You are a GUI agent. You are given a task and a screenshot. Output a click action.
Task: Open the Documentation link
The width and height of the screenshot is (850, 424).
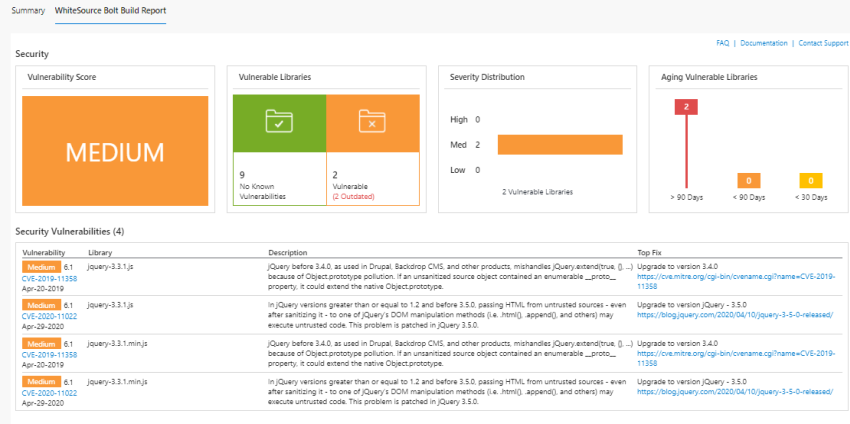(x=764, y=43)
